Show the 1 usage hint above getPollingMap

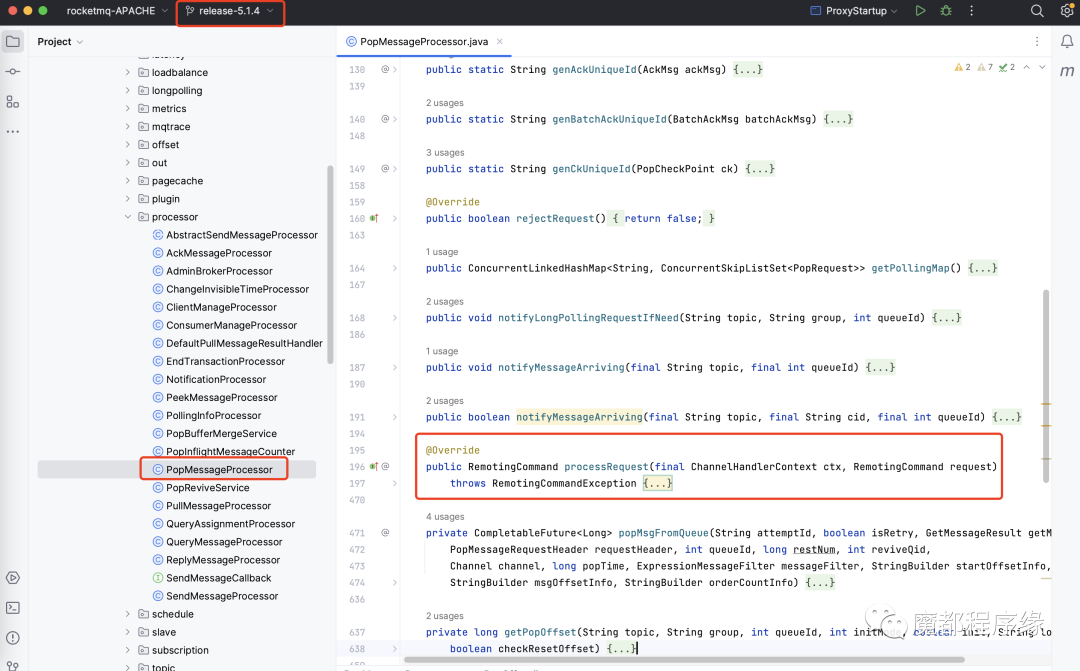point(442,252)
